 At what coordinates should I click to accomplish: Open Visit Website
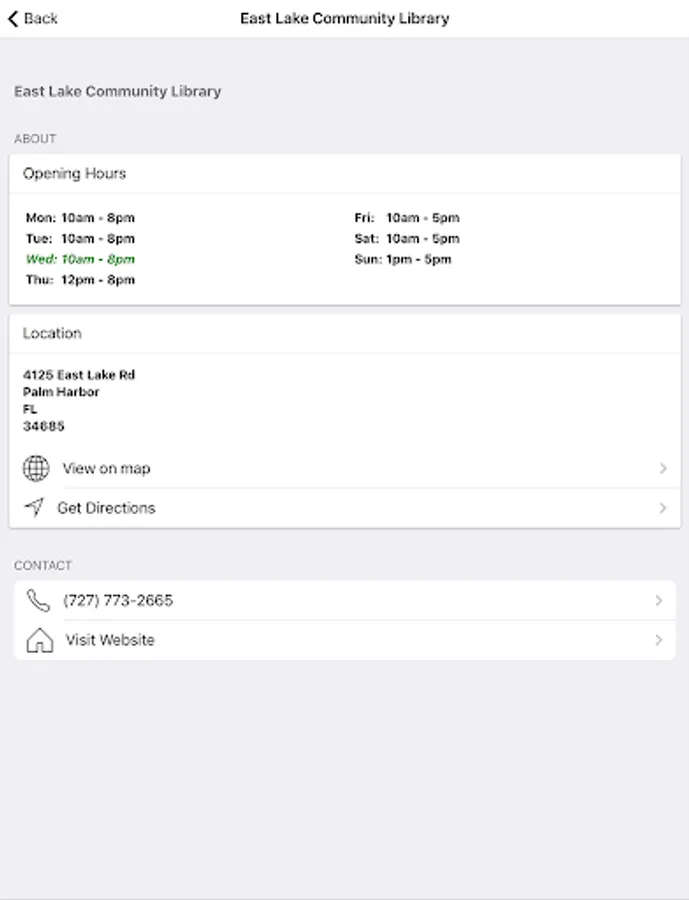(110, 640)
